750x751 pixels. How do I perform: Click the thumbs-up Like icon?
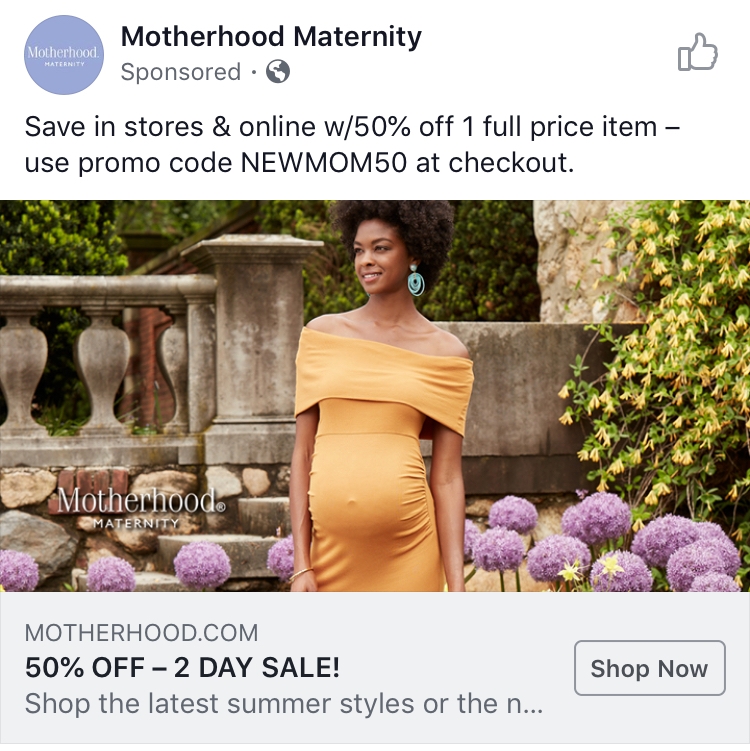(x=697, y=52)
